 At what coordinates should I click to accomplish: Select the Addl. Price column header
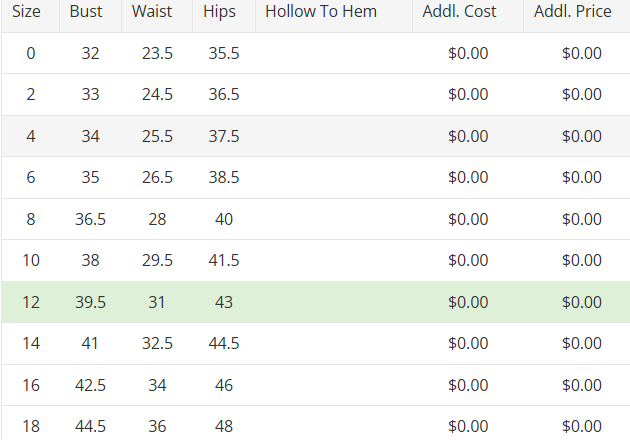coord(579,12)
